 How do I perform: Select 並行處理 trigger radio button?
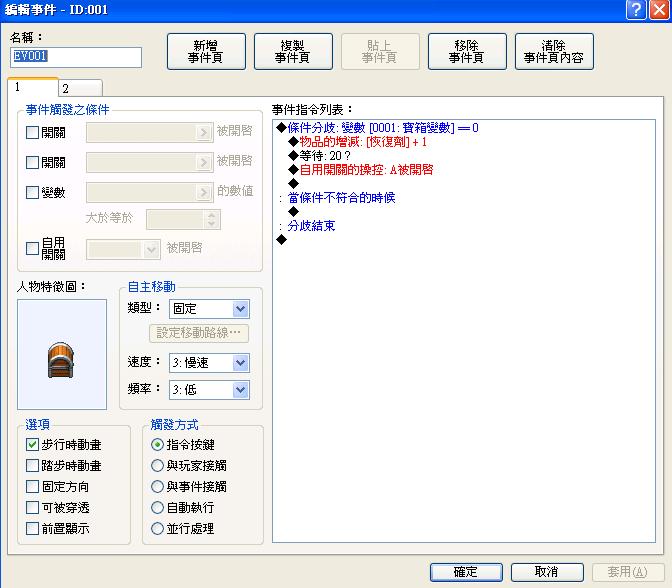157,529
